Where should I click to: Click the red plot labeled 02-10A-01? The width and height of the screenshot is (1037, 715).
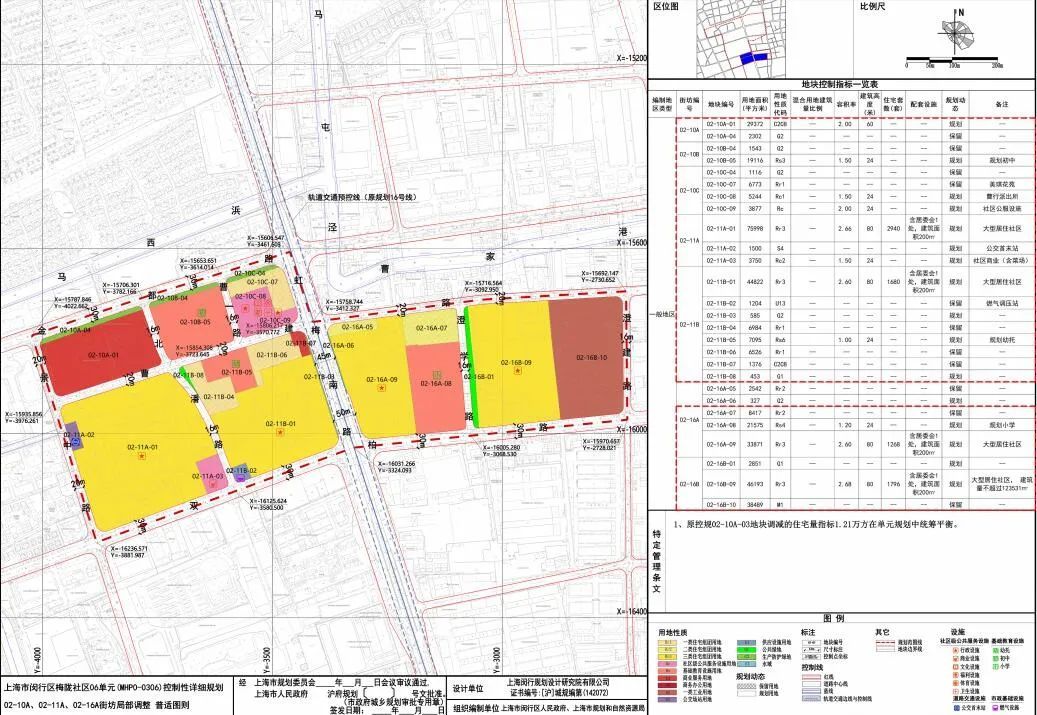click(x=99, y=353)
